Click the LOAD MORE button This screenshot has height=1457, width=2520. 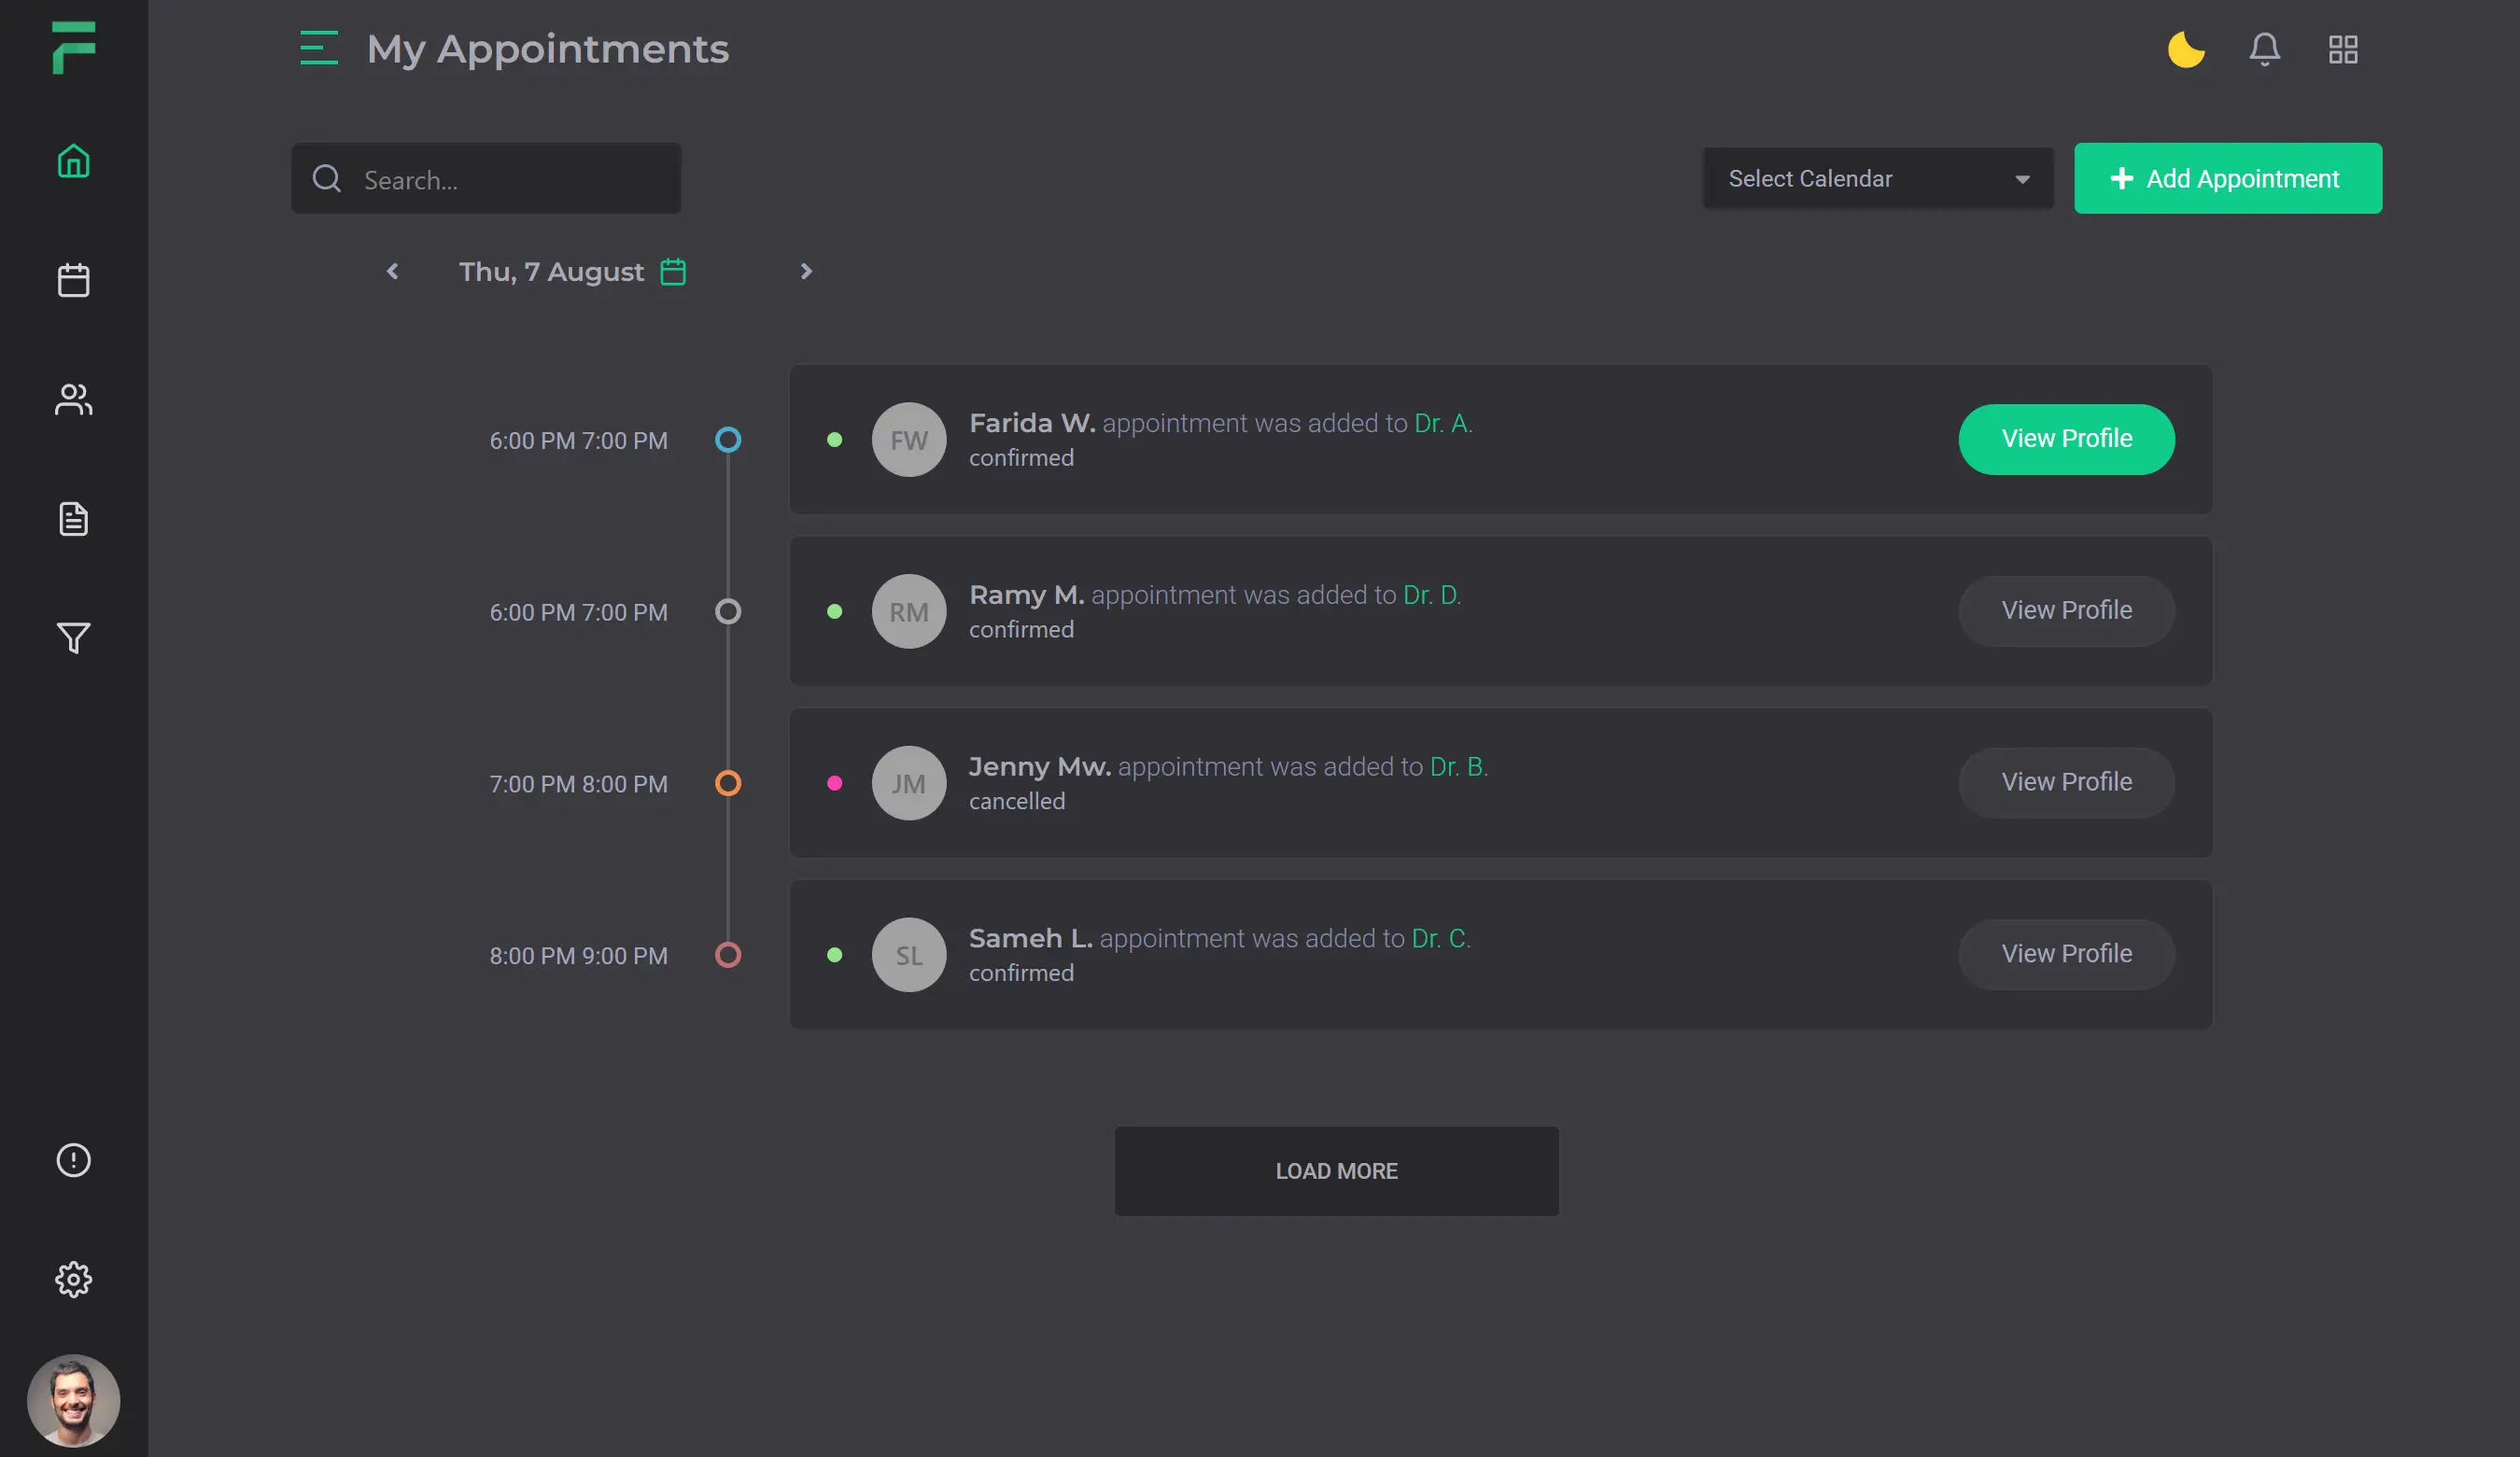[x=1336, y=1171]
